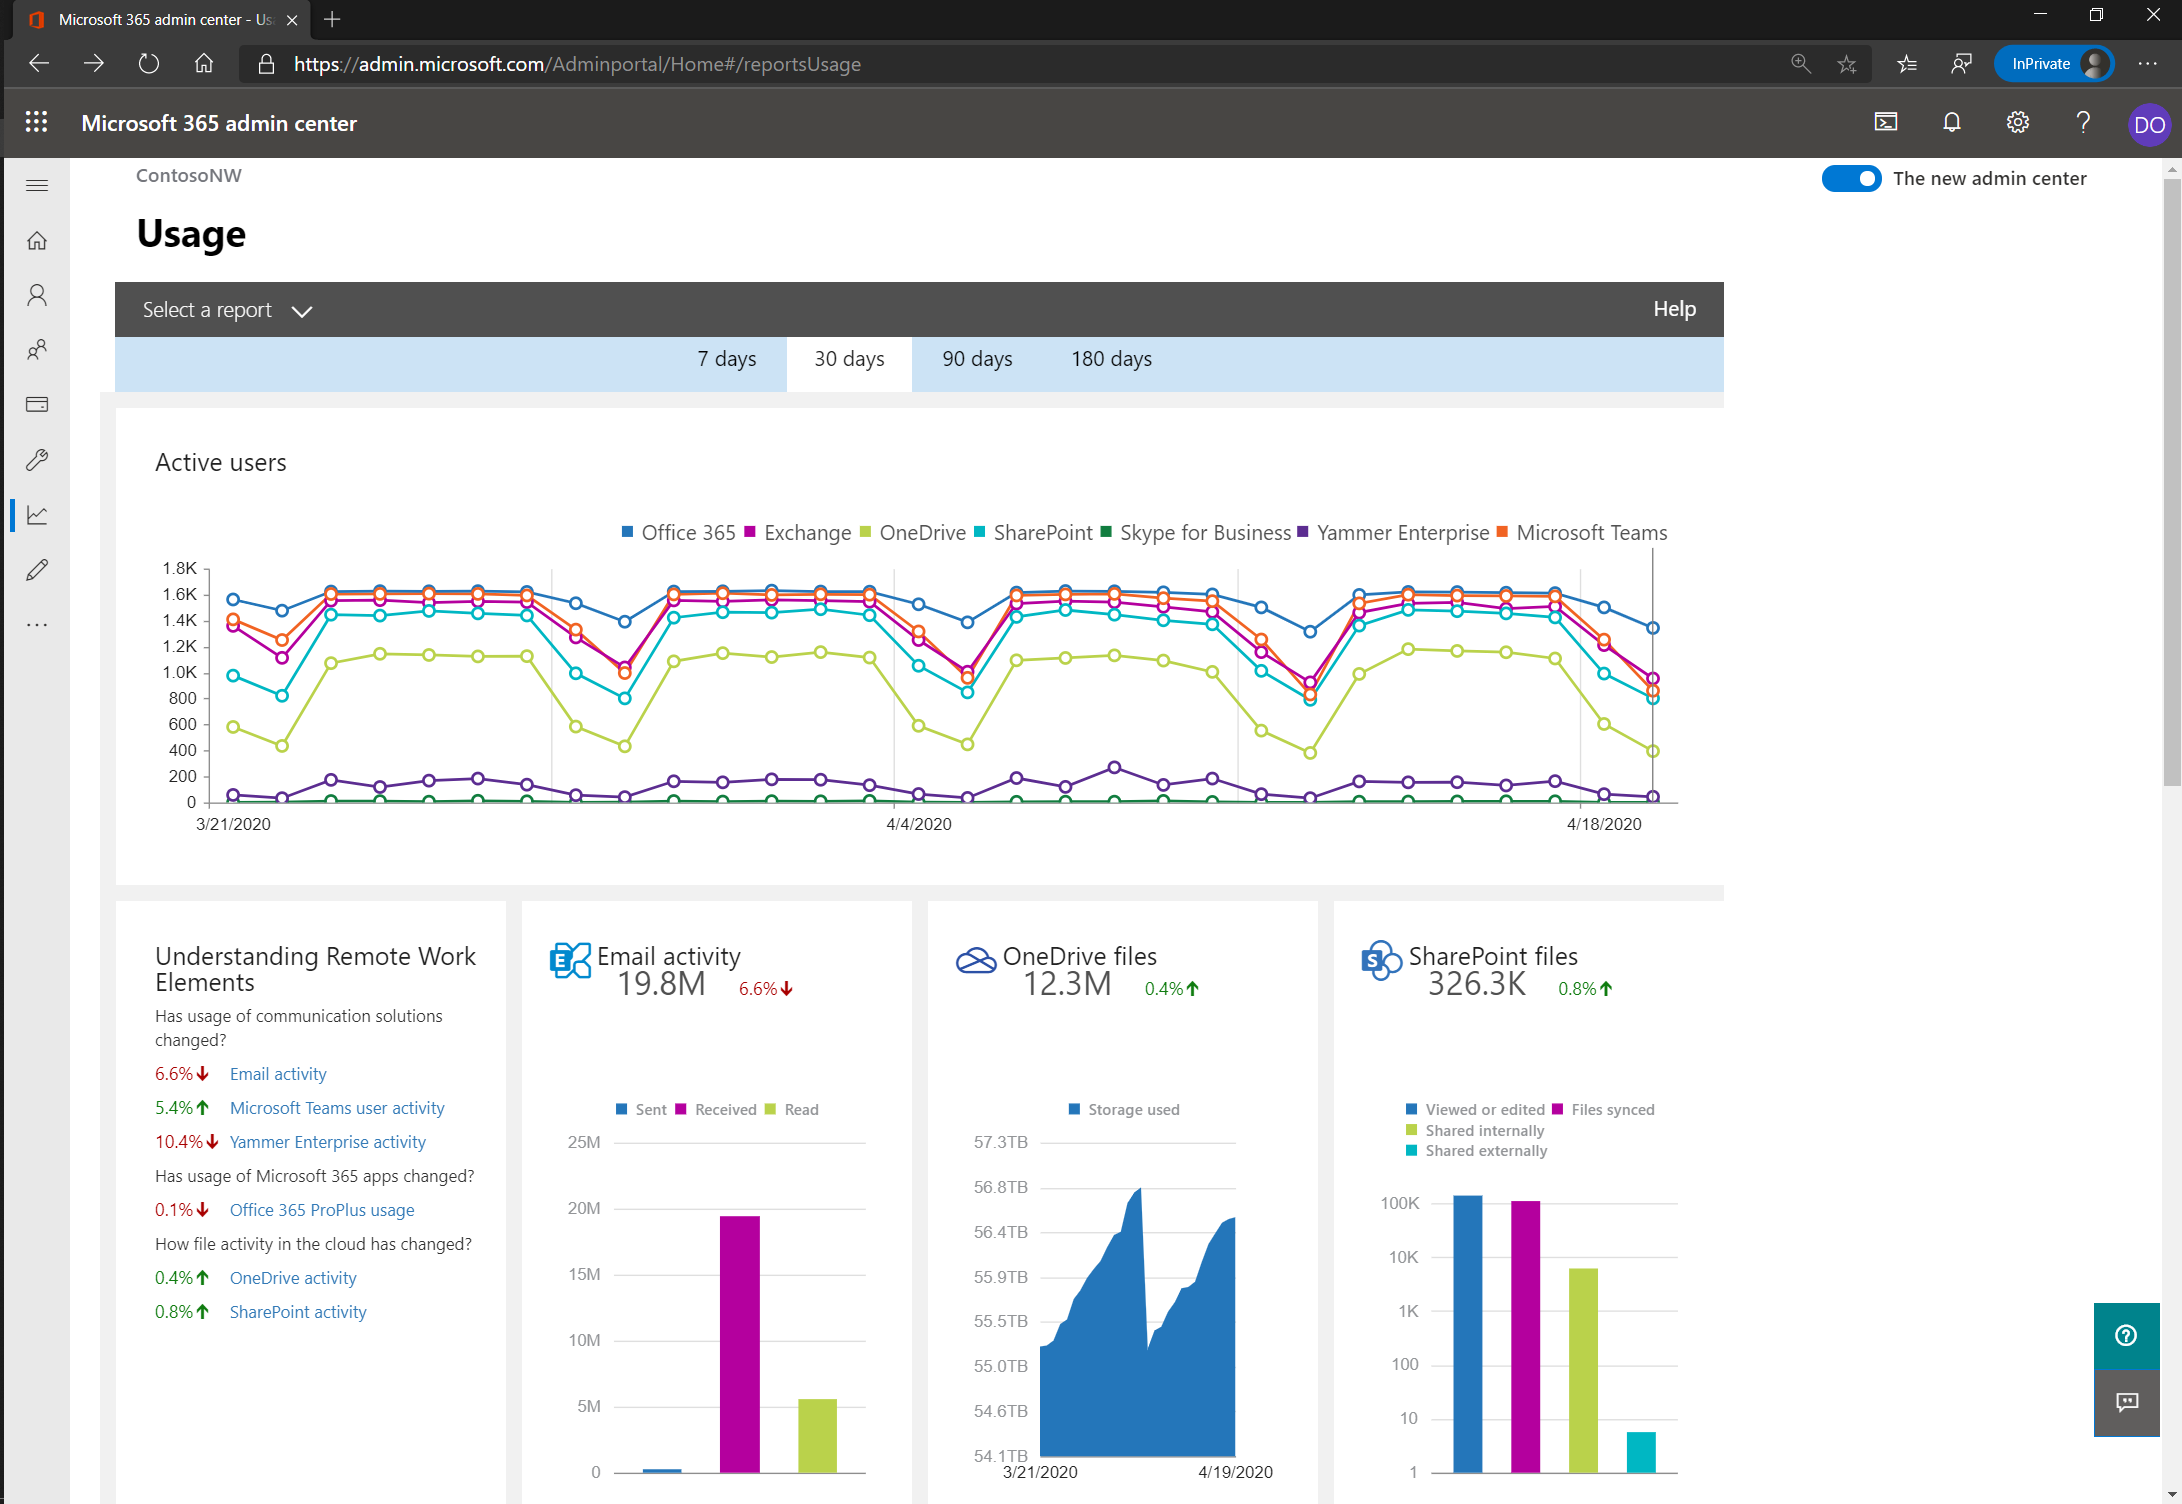This screenshot has height=1504, width=2182.
Task: Open the Groups icon in sidebar
Action: (x=37, y=349)
